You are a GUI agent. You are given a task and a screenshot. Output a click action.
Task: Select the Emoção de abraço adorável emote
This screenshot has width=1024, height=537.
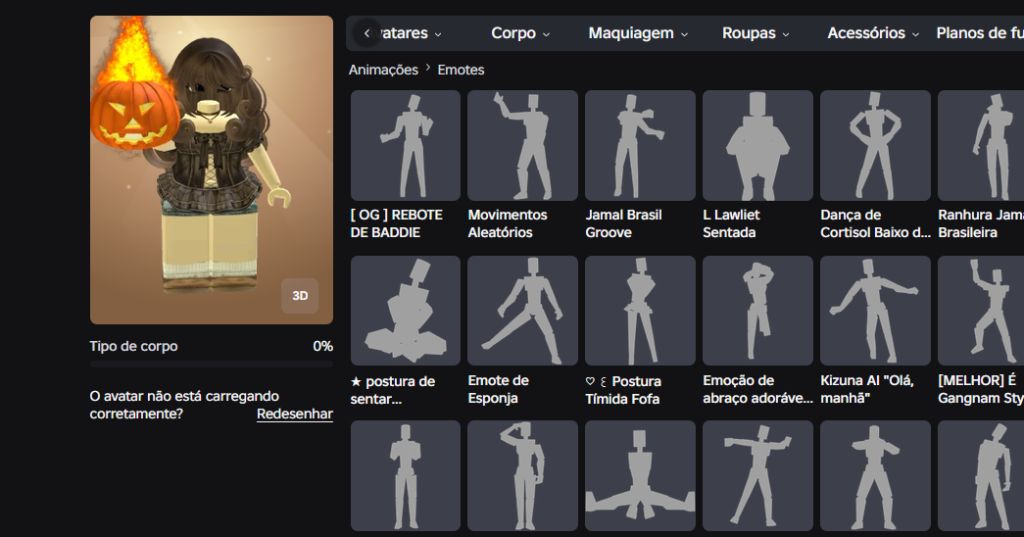pos(758,310)
